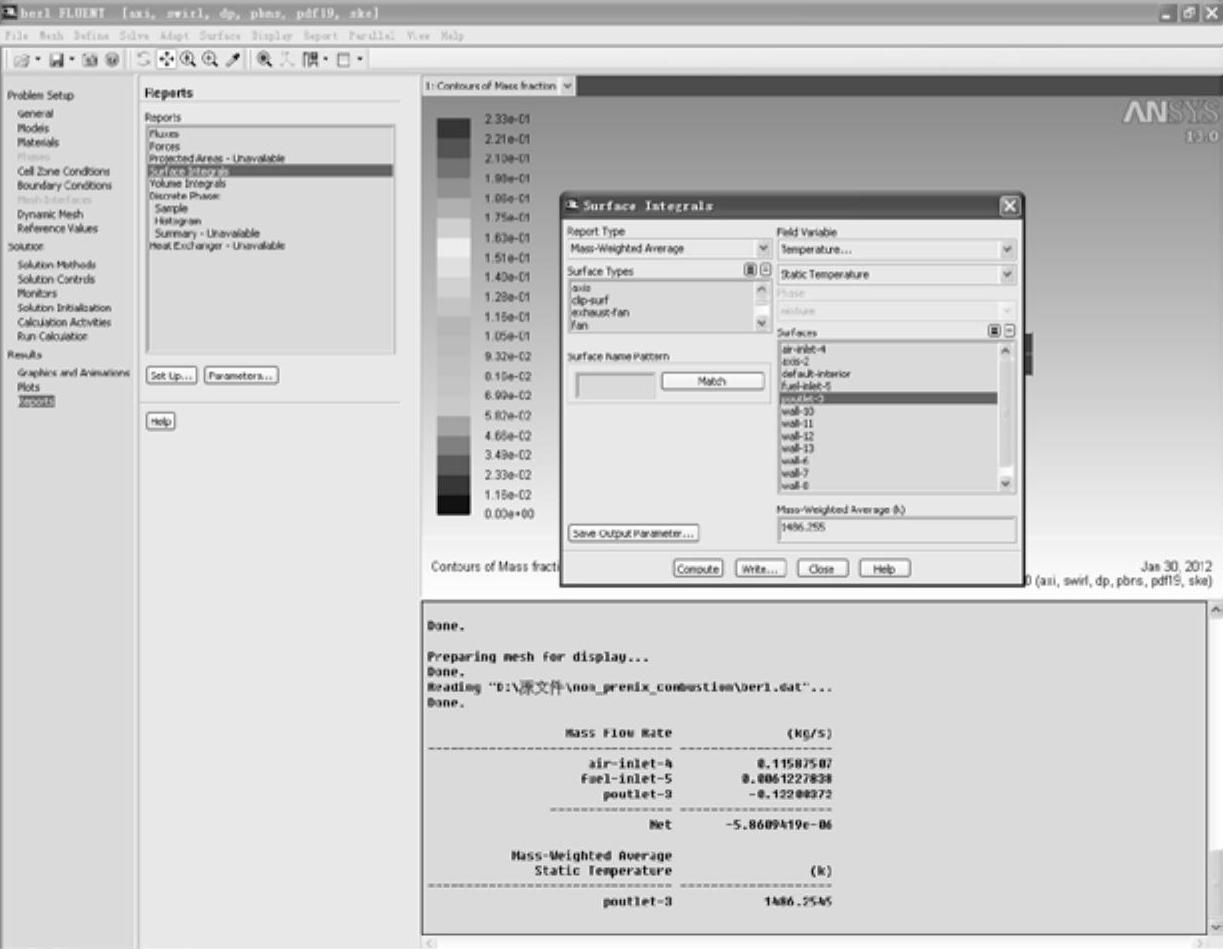
Task: Open the File menu
Action: pos(16,35)
